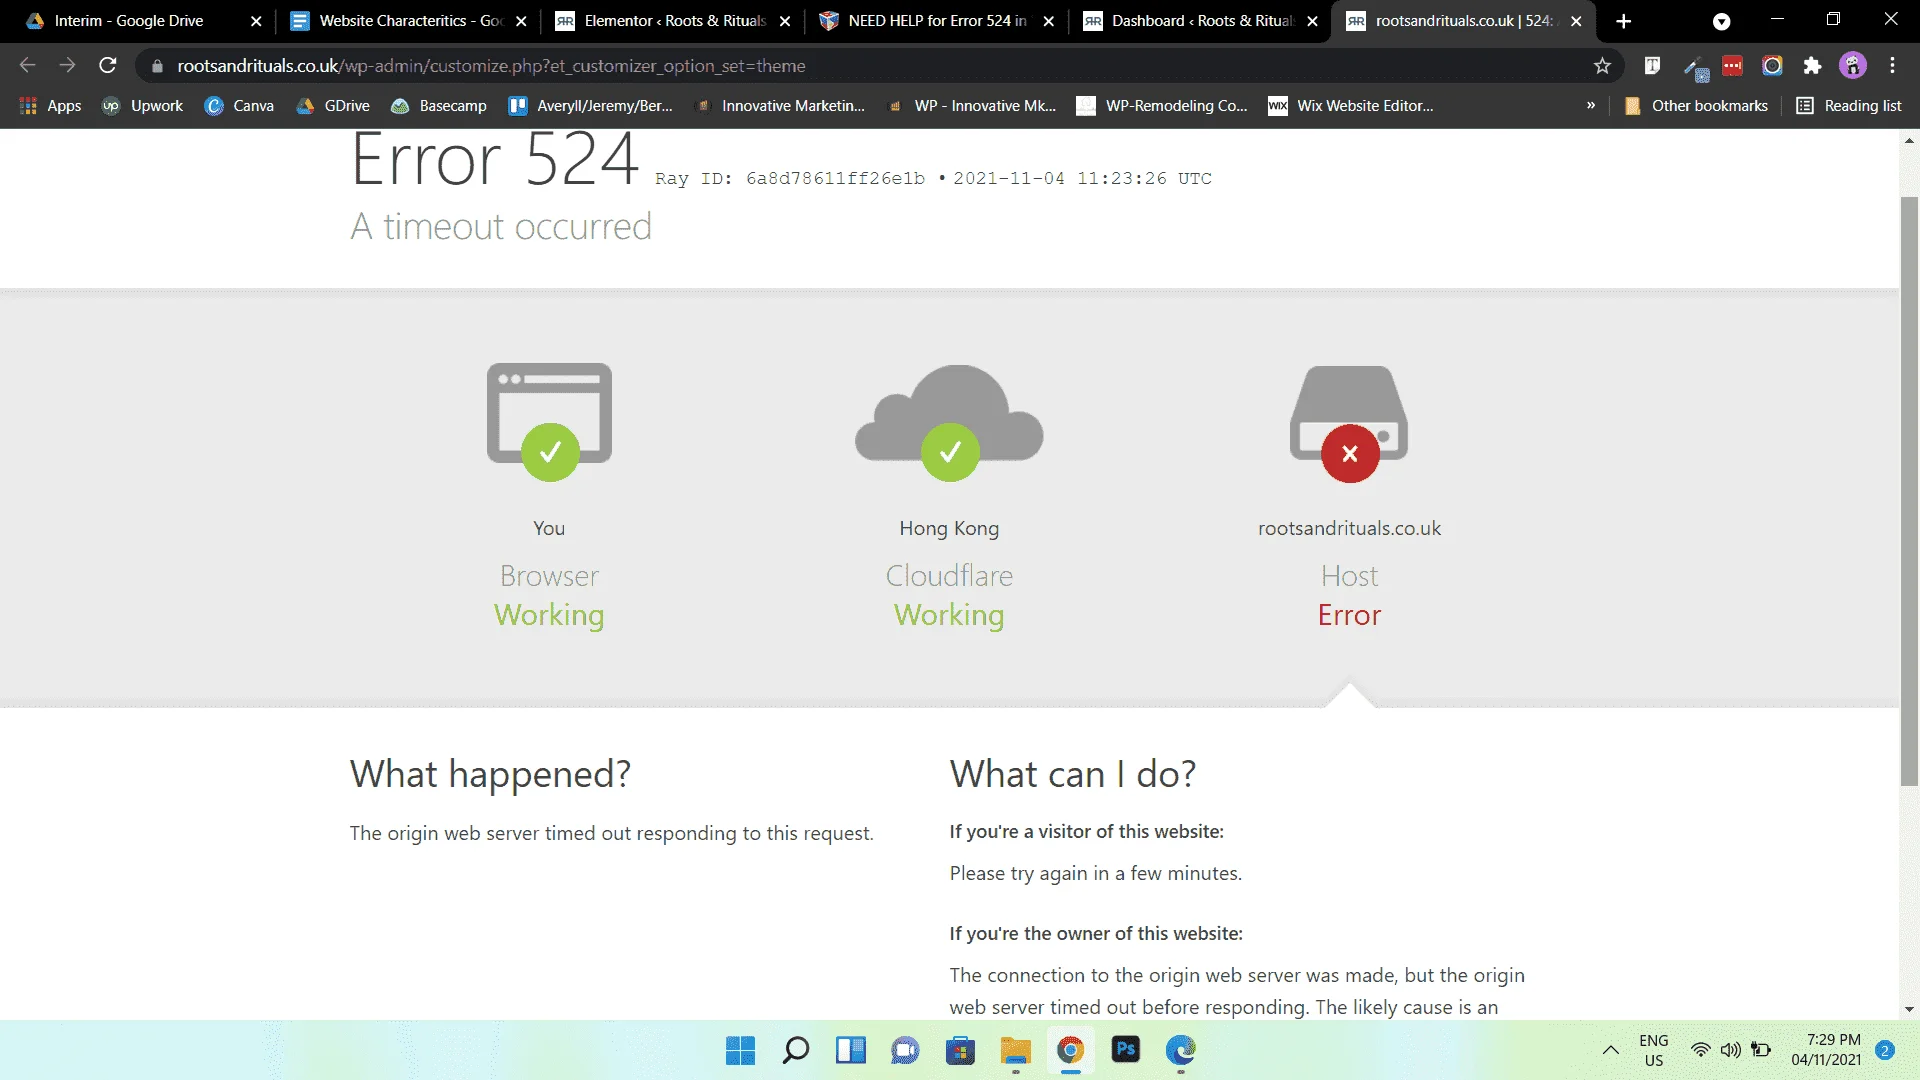Open the Reading list panel
This screenshot has height=1080, width=1920.
point(1849,105)
